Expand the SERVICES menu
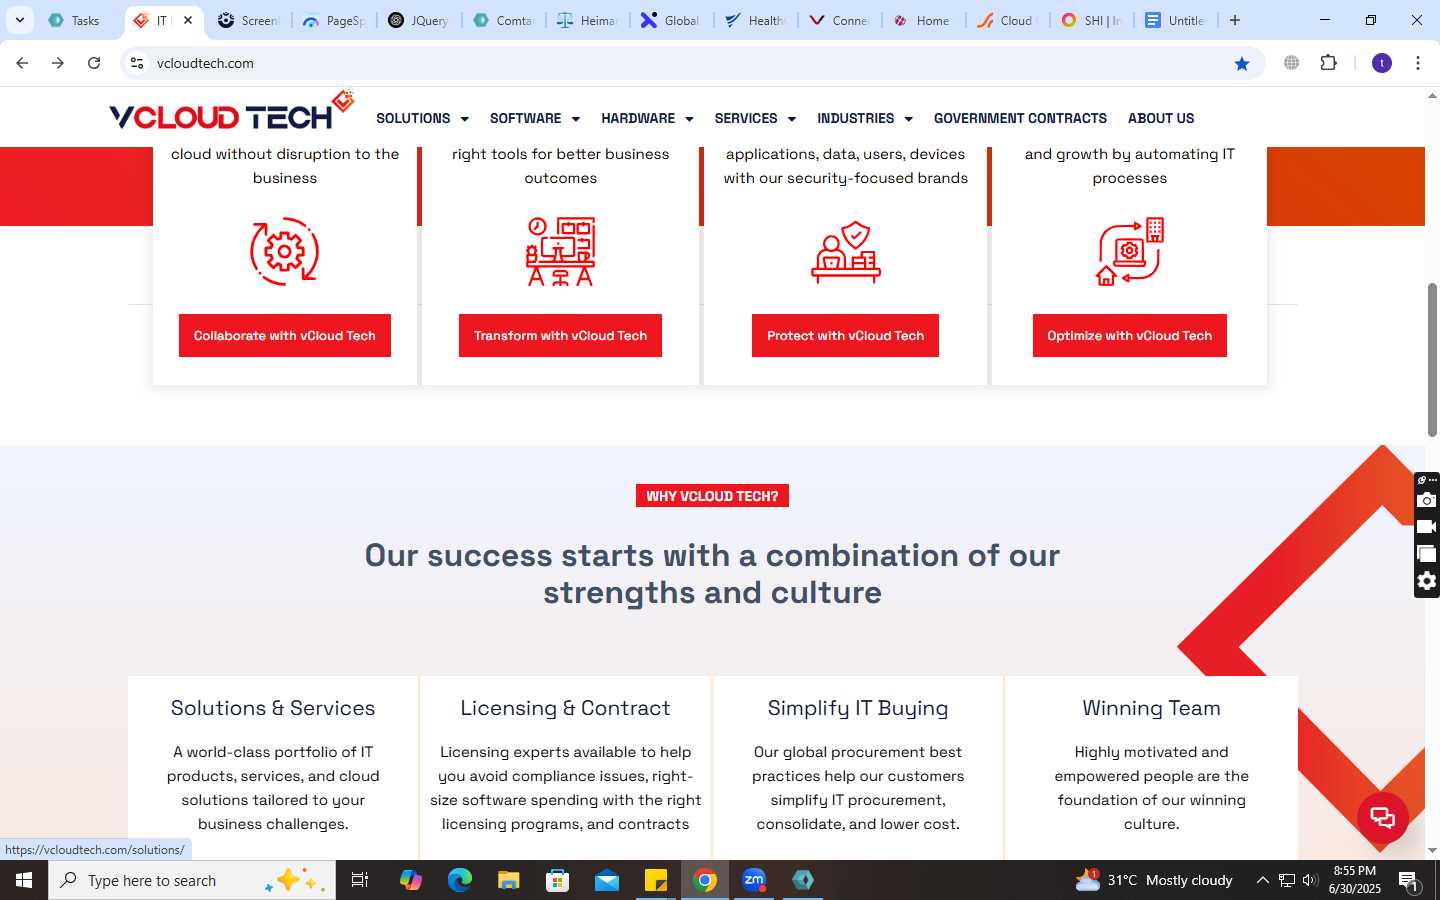1440x900 pixels. pos(755,118)
